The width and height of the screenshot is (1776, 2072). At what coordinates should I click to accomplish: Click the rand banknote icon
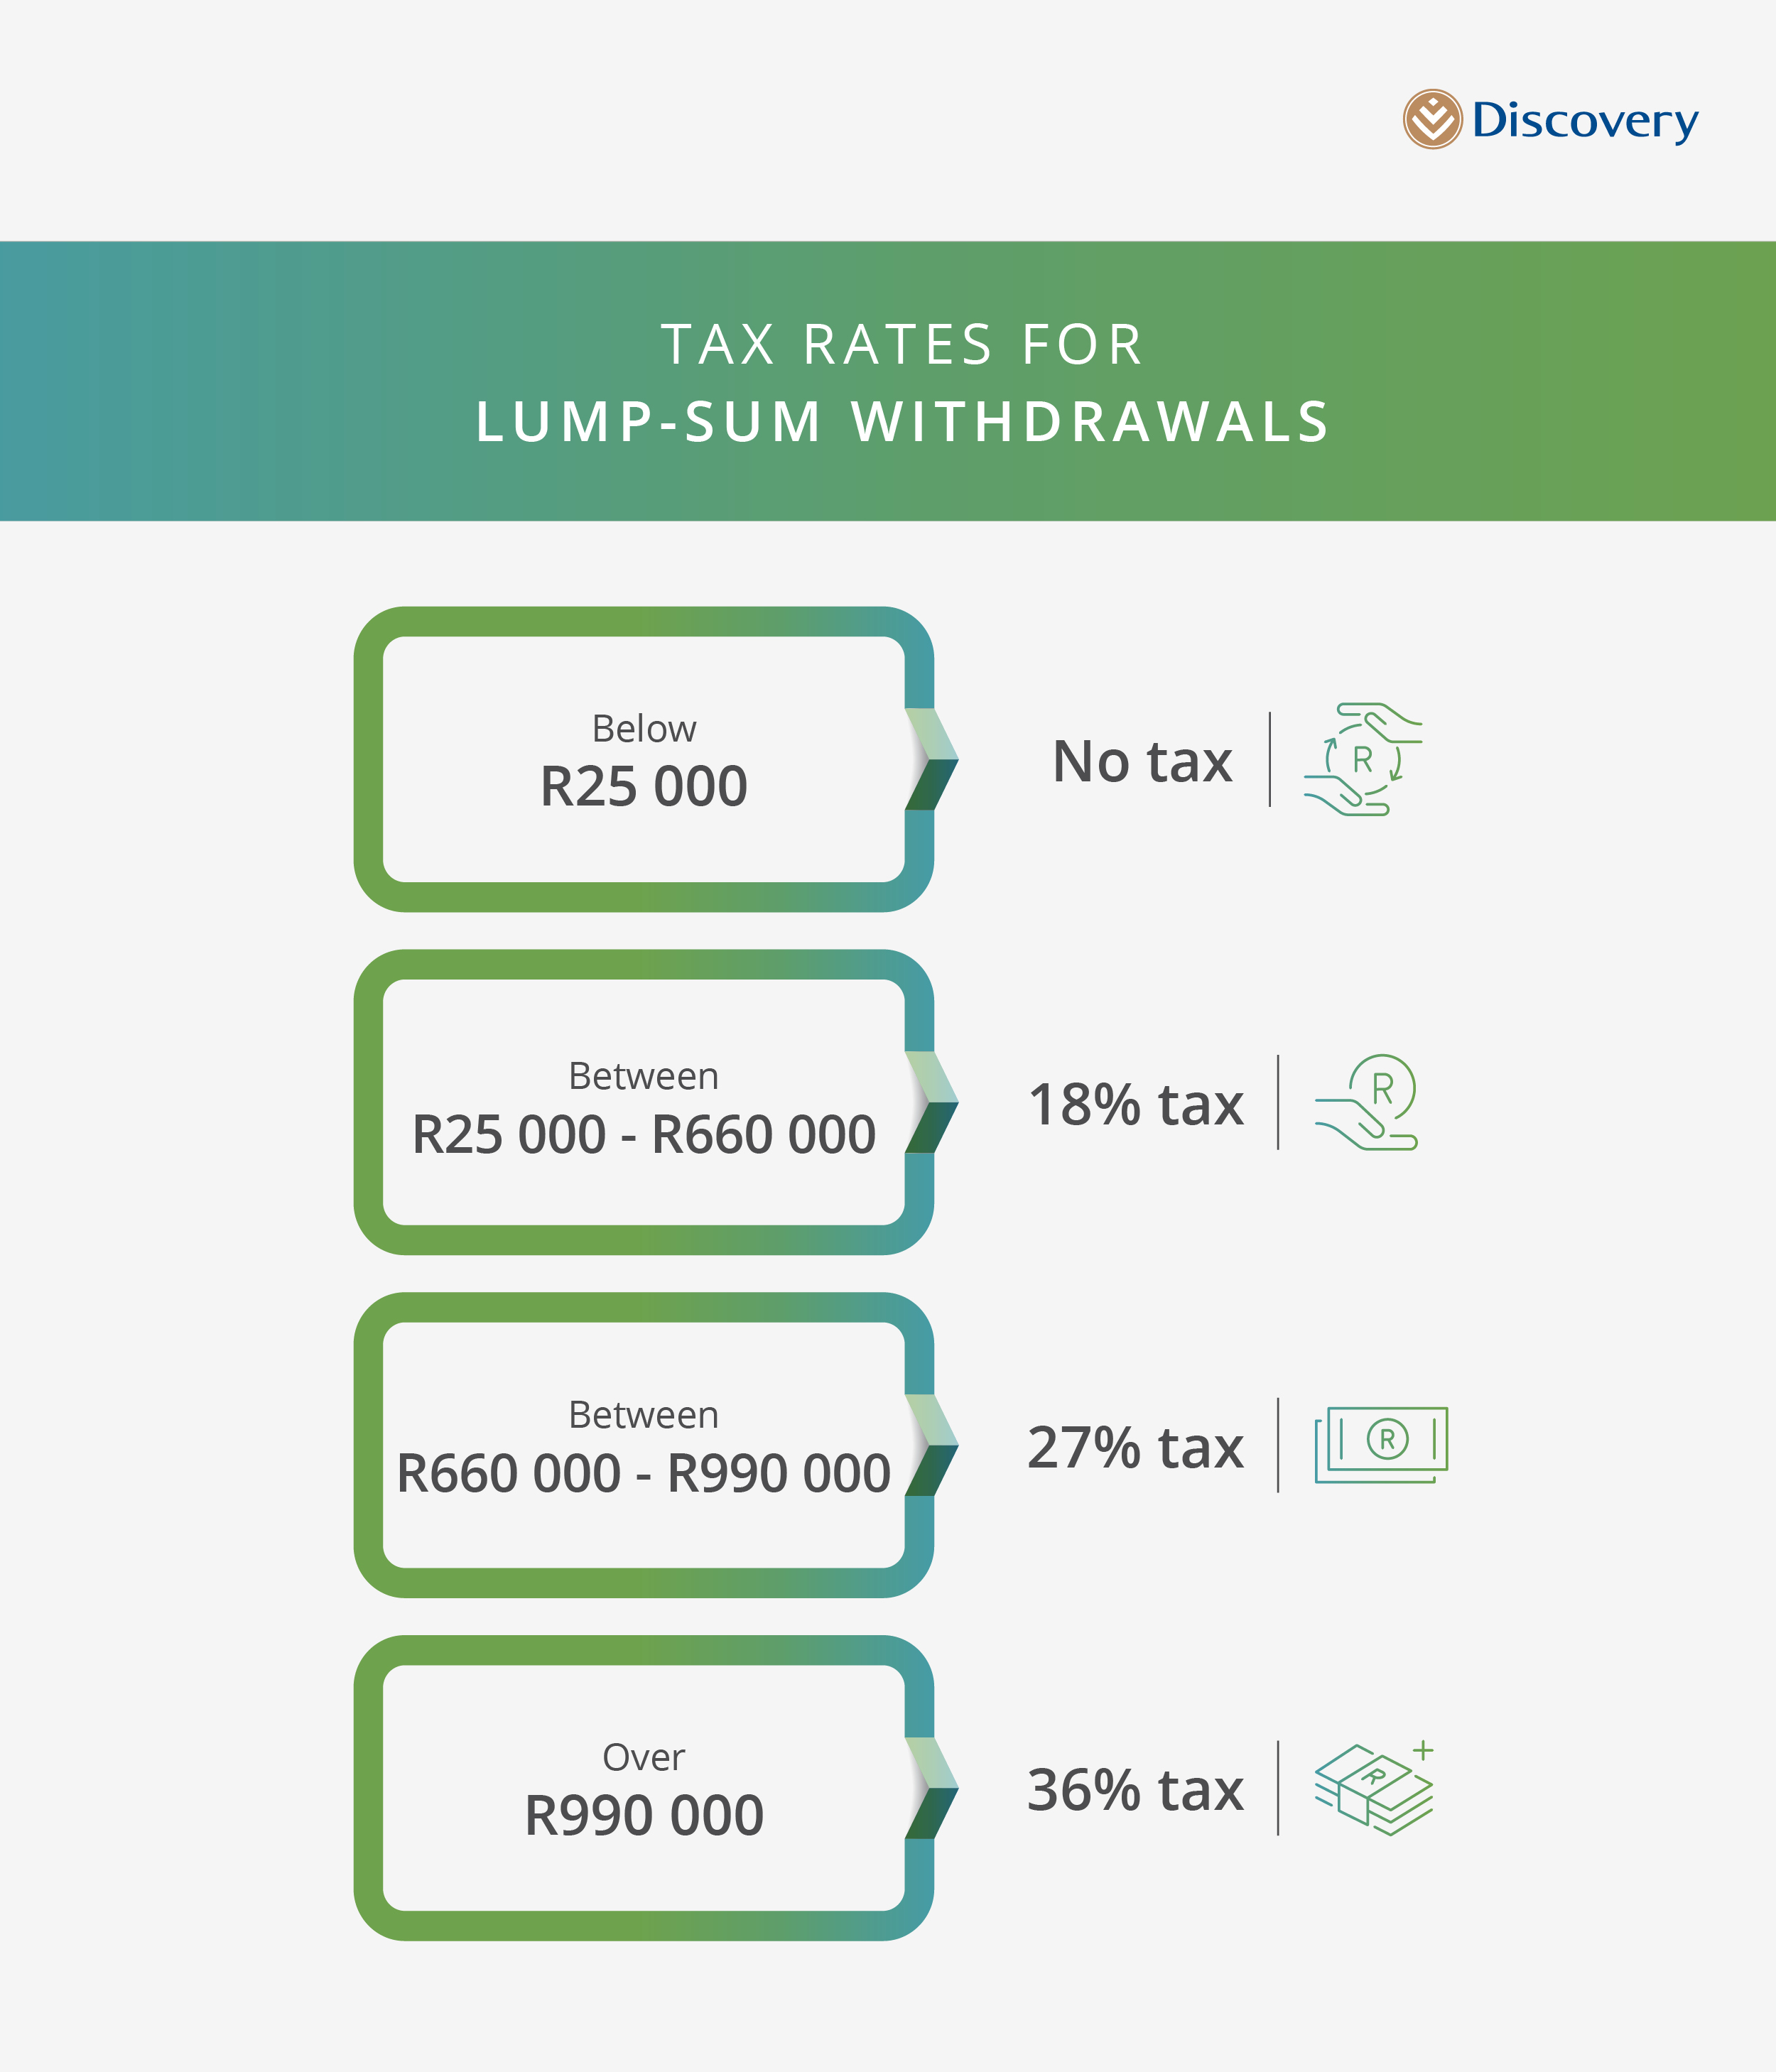pyautogui.click(x=1381, y=1444)
